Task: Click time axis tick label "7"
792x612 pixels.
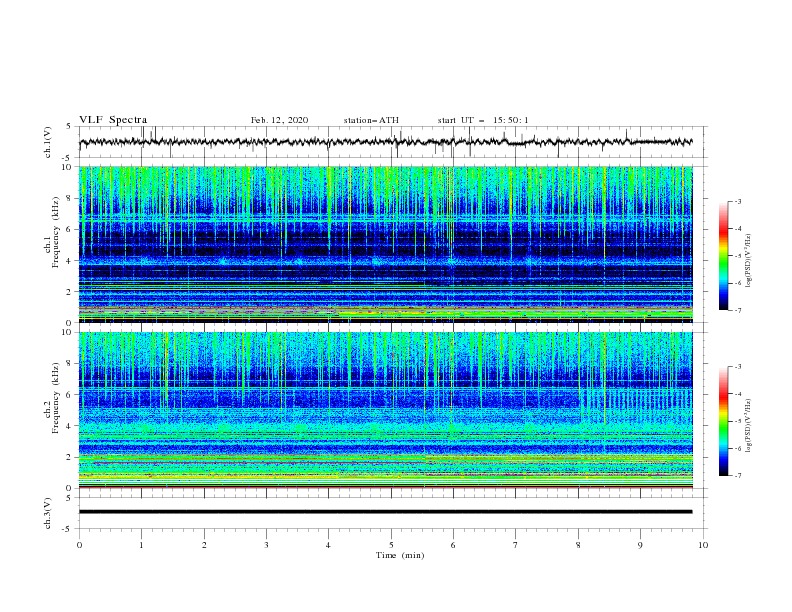Action: pos(515,545)
